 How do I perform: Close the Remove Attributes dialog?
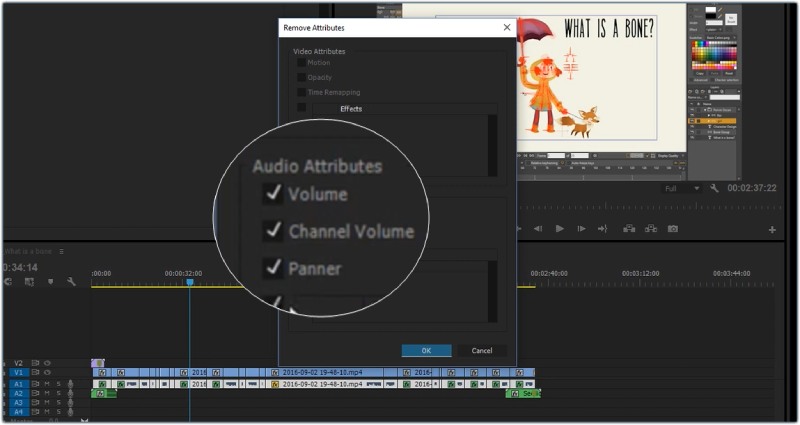[x=507, y=28]
